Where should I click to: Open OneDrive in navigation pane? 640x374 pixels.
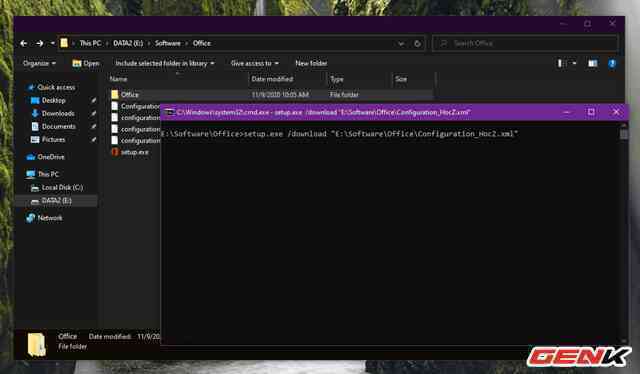click(45, 157)
